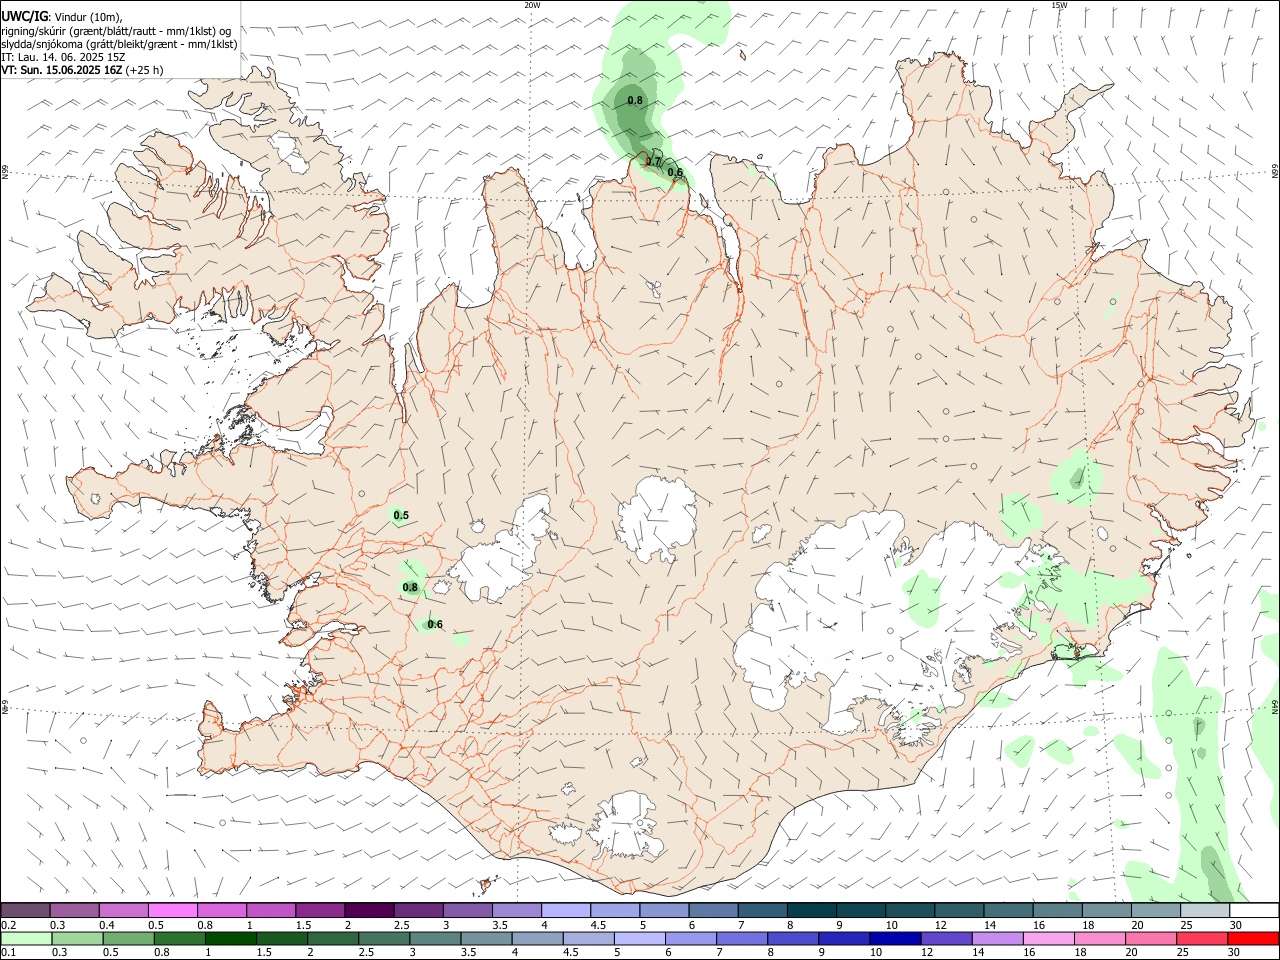
Task: Click the 0.7 rainfall value on the north coast
Action: (653, 161)
